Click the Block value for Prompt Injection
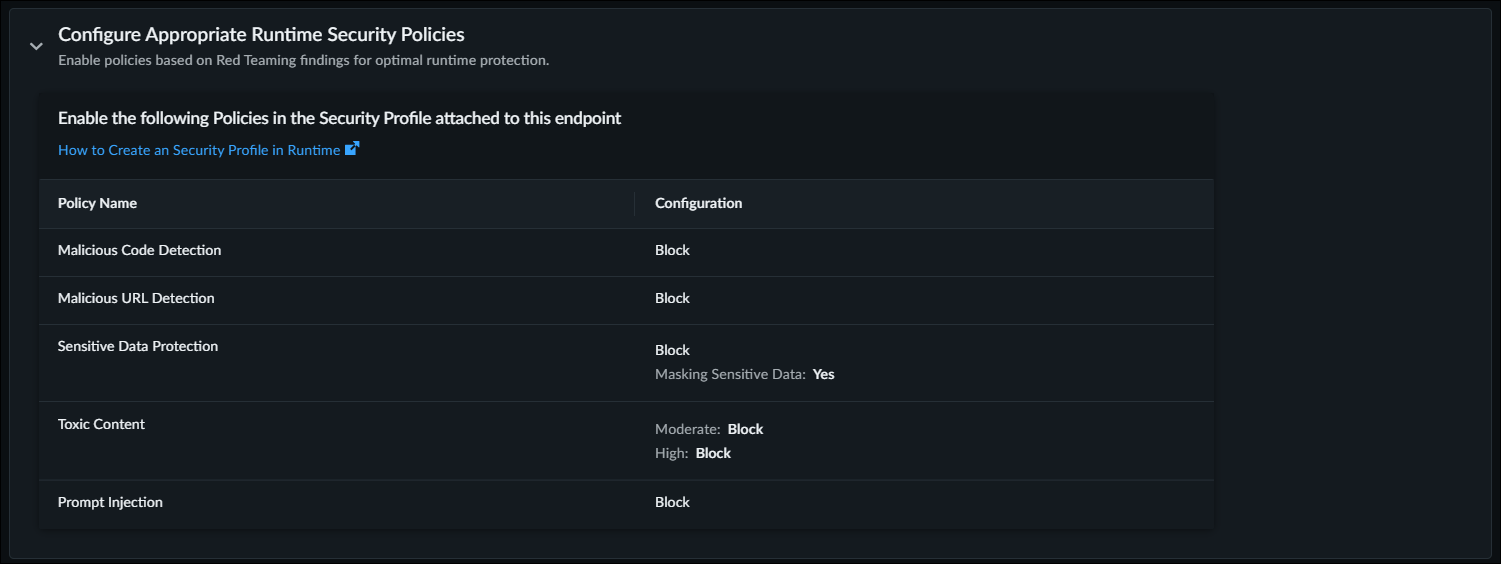 [x=672, y=502]
